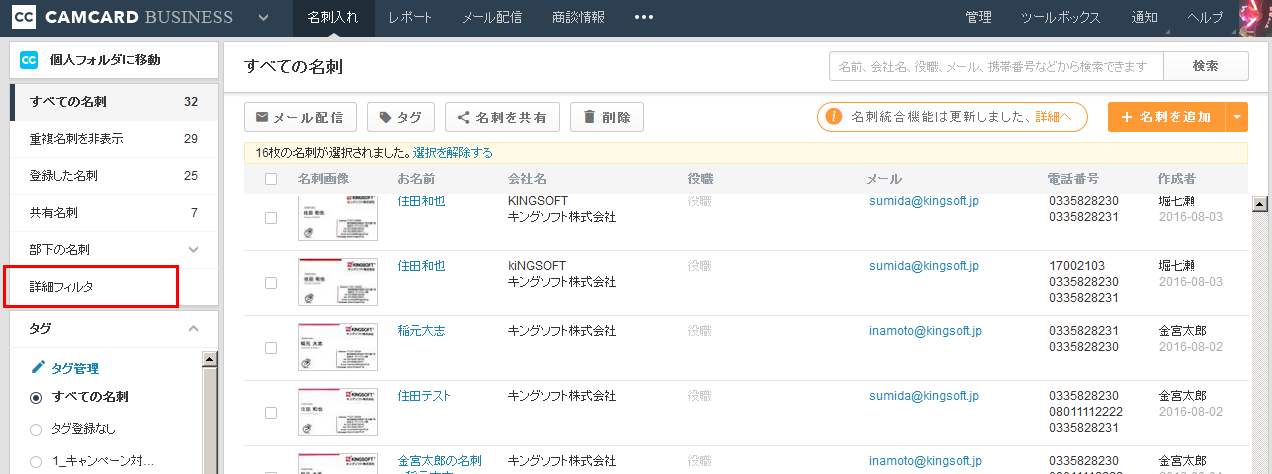Open the メール配信 top menu tab
This screenshot has width=1272, height=474.
click(492, 17)
